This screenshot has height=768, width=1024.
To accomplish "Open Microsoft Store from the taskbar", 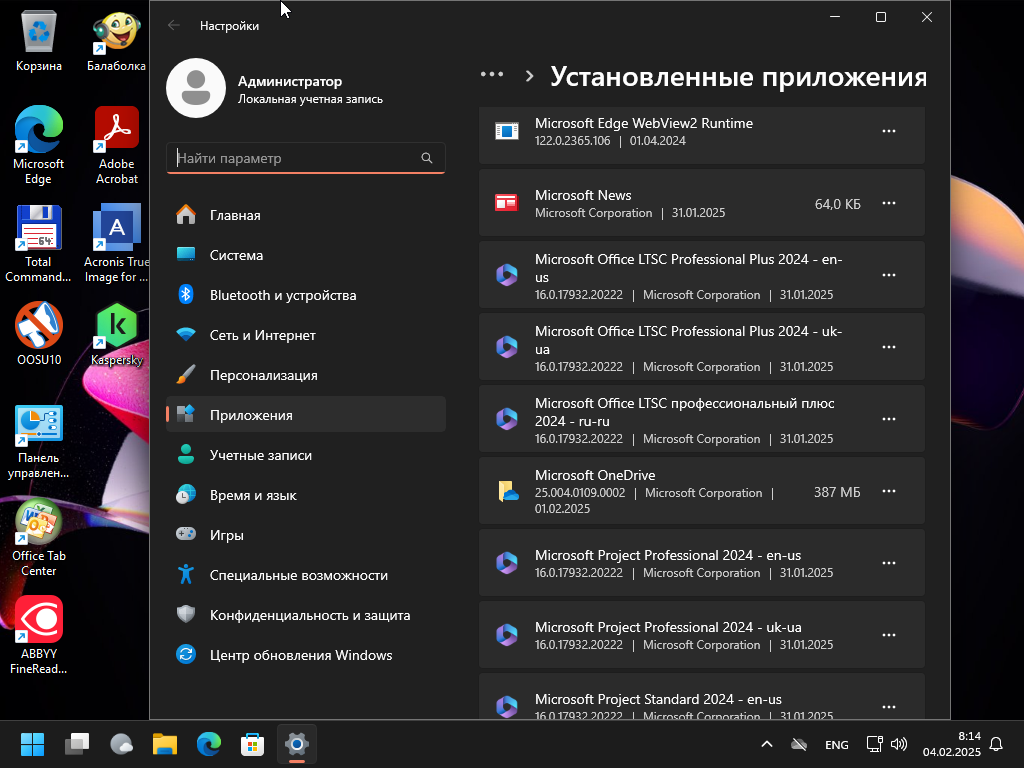I will coord(253,744).
